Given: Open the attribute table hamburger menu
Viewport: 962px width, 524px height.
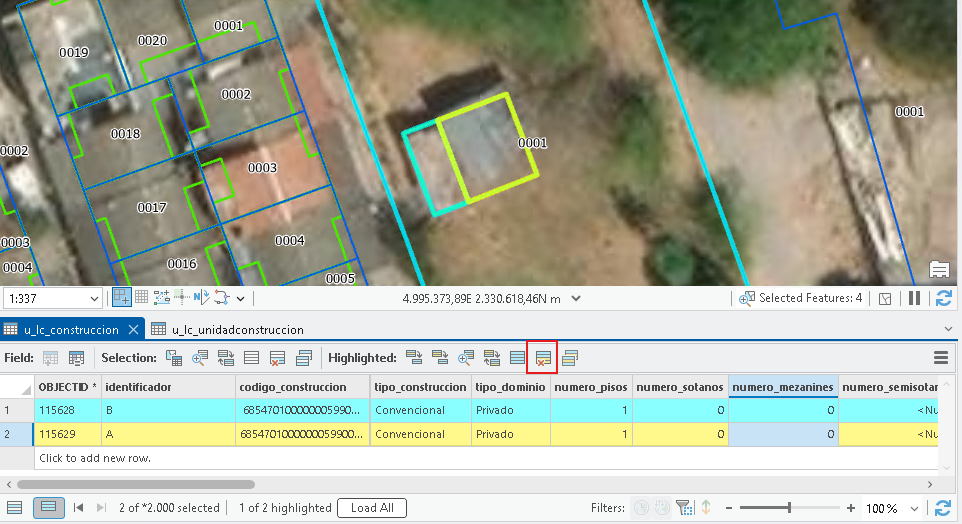Looking at the screenshot, I should 941,358.
